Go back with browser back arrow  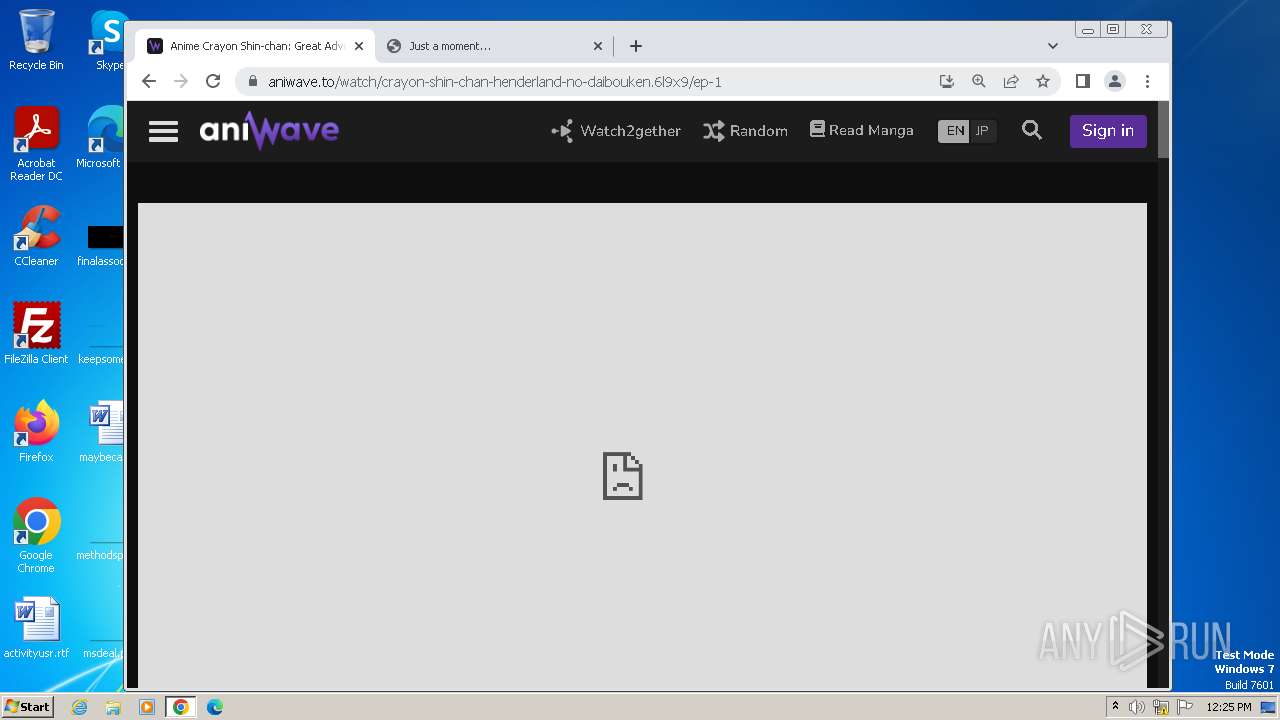click(149, 81)
